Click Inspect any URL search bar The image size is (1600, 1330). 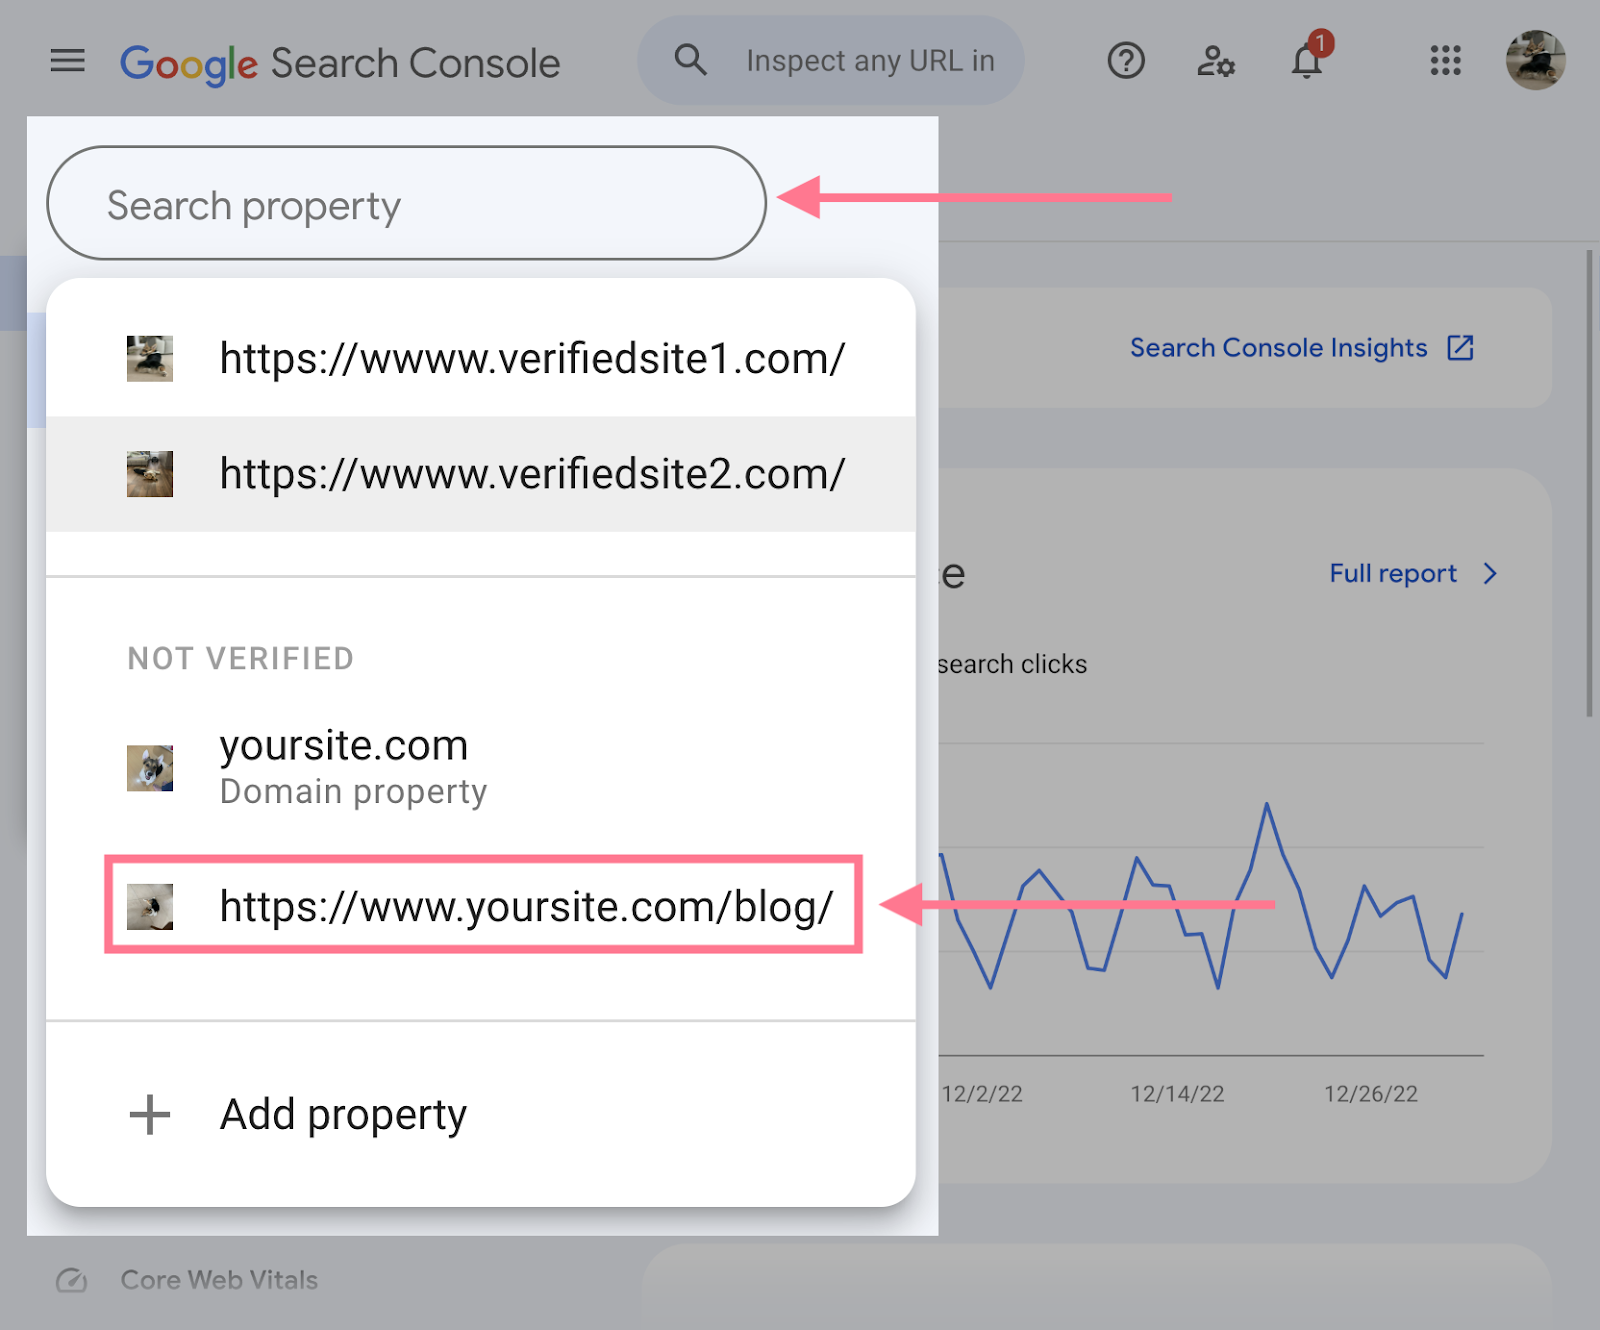point(869,60)
